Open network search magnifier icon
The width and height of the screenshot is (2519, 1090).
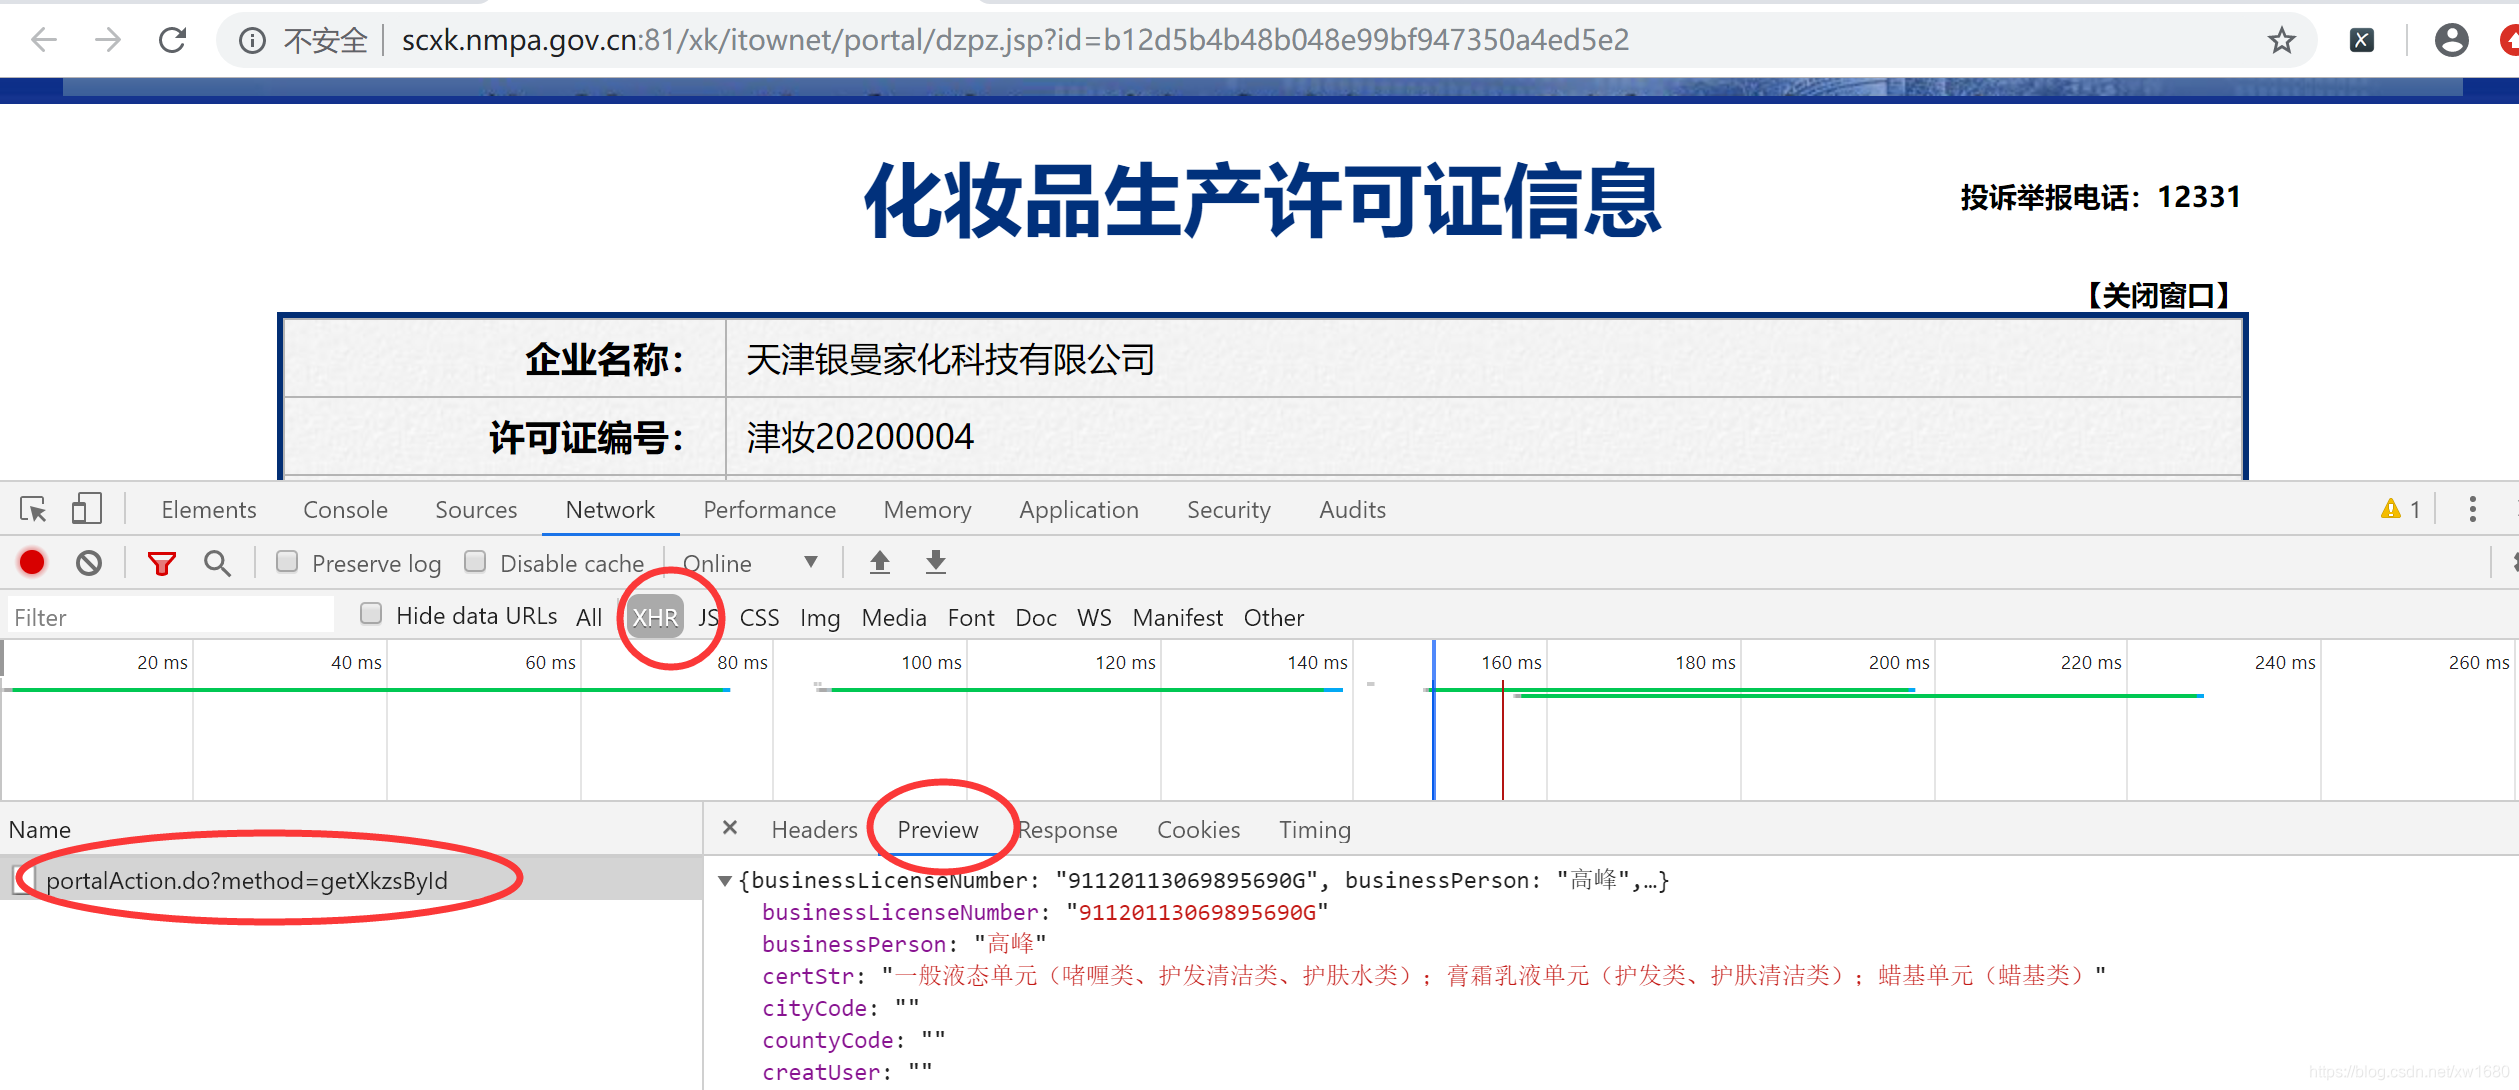[217, 563]
